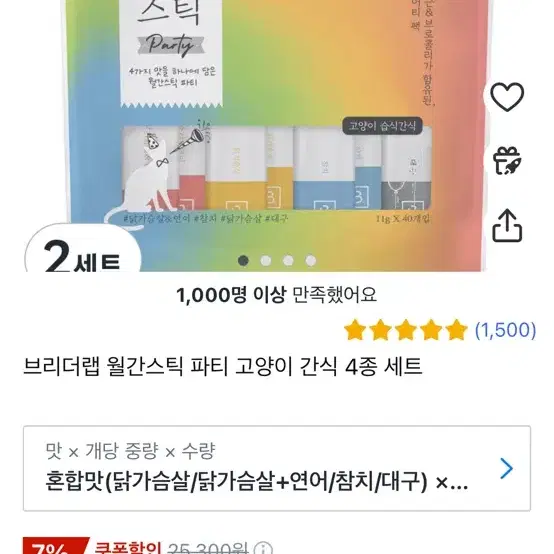The image size is (554, 554).
Task: Select the fourth carousel dot indicator
Action: 311,261
